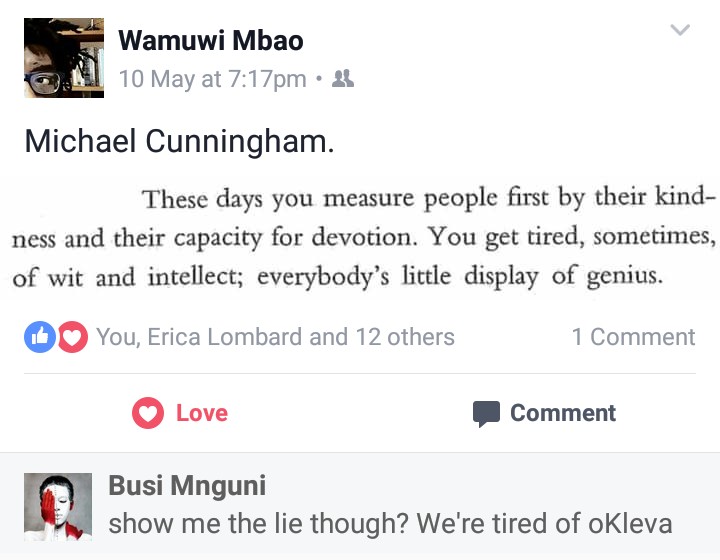Click the red heart reaction icon
This screenshot has height=560, width=720.
click(72, 337)
